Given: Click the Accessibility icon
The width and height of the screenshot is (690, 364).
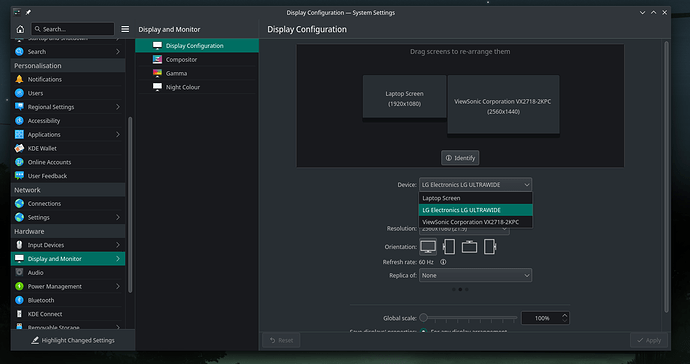Looking at the screenshot, I should click(x=19, y=121).
